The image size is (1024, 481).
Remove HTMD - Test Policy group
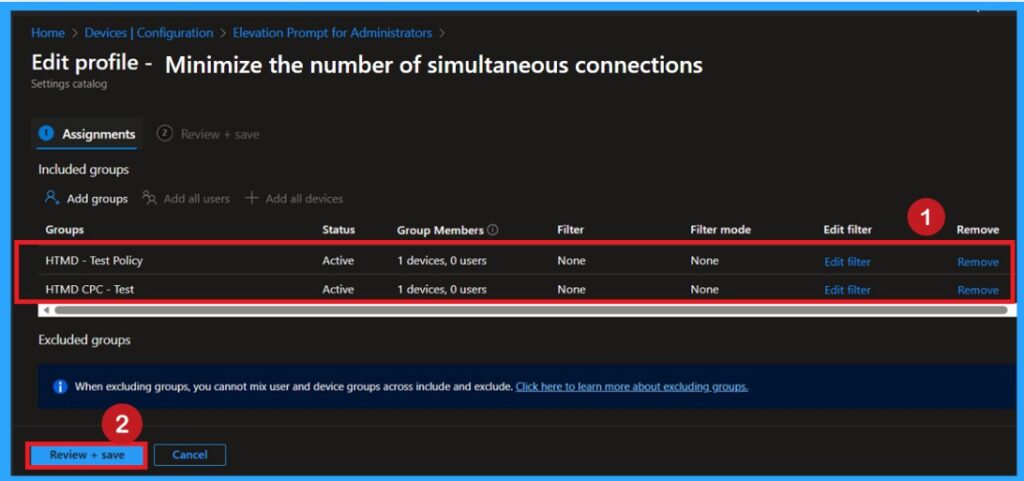(978, 262)
